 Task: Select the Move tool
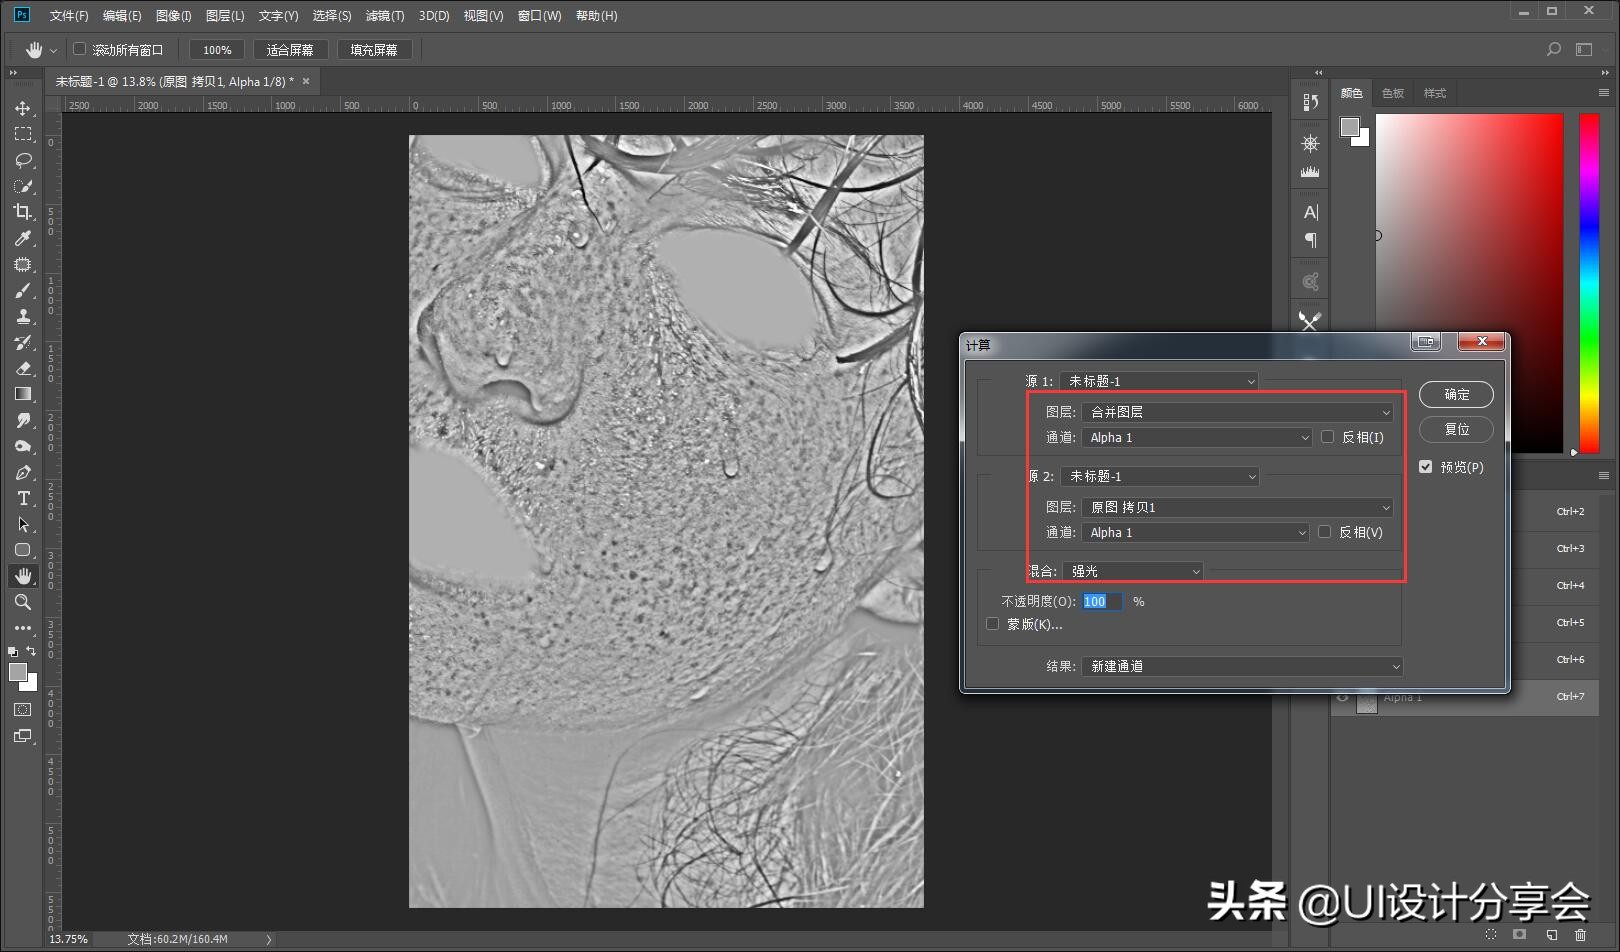[x=23, y=108]
